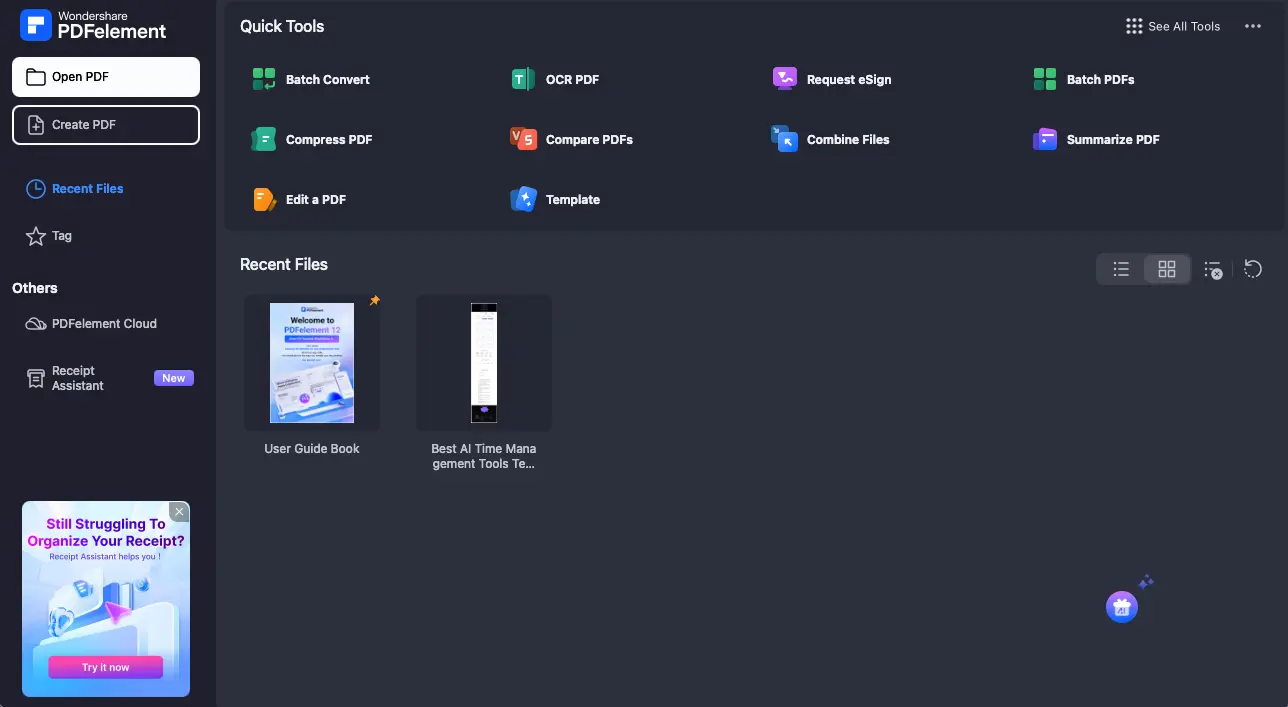The height and width of the screenshot is (707, 1288).
Task: Expand the three-dots Quick Tools menu
Action: tap(1252, 27)
